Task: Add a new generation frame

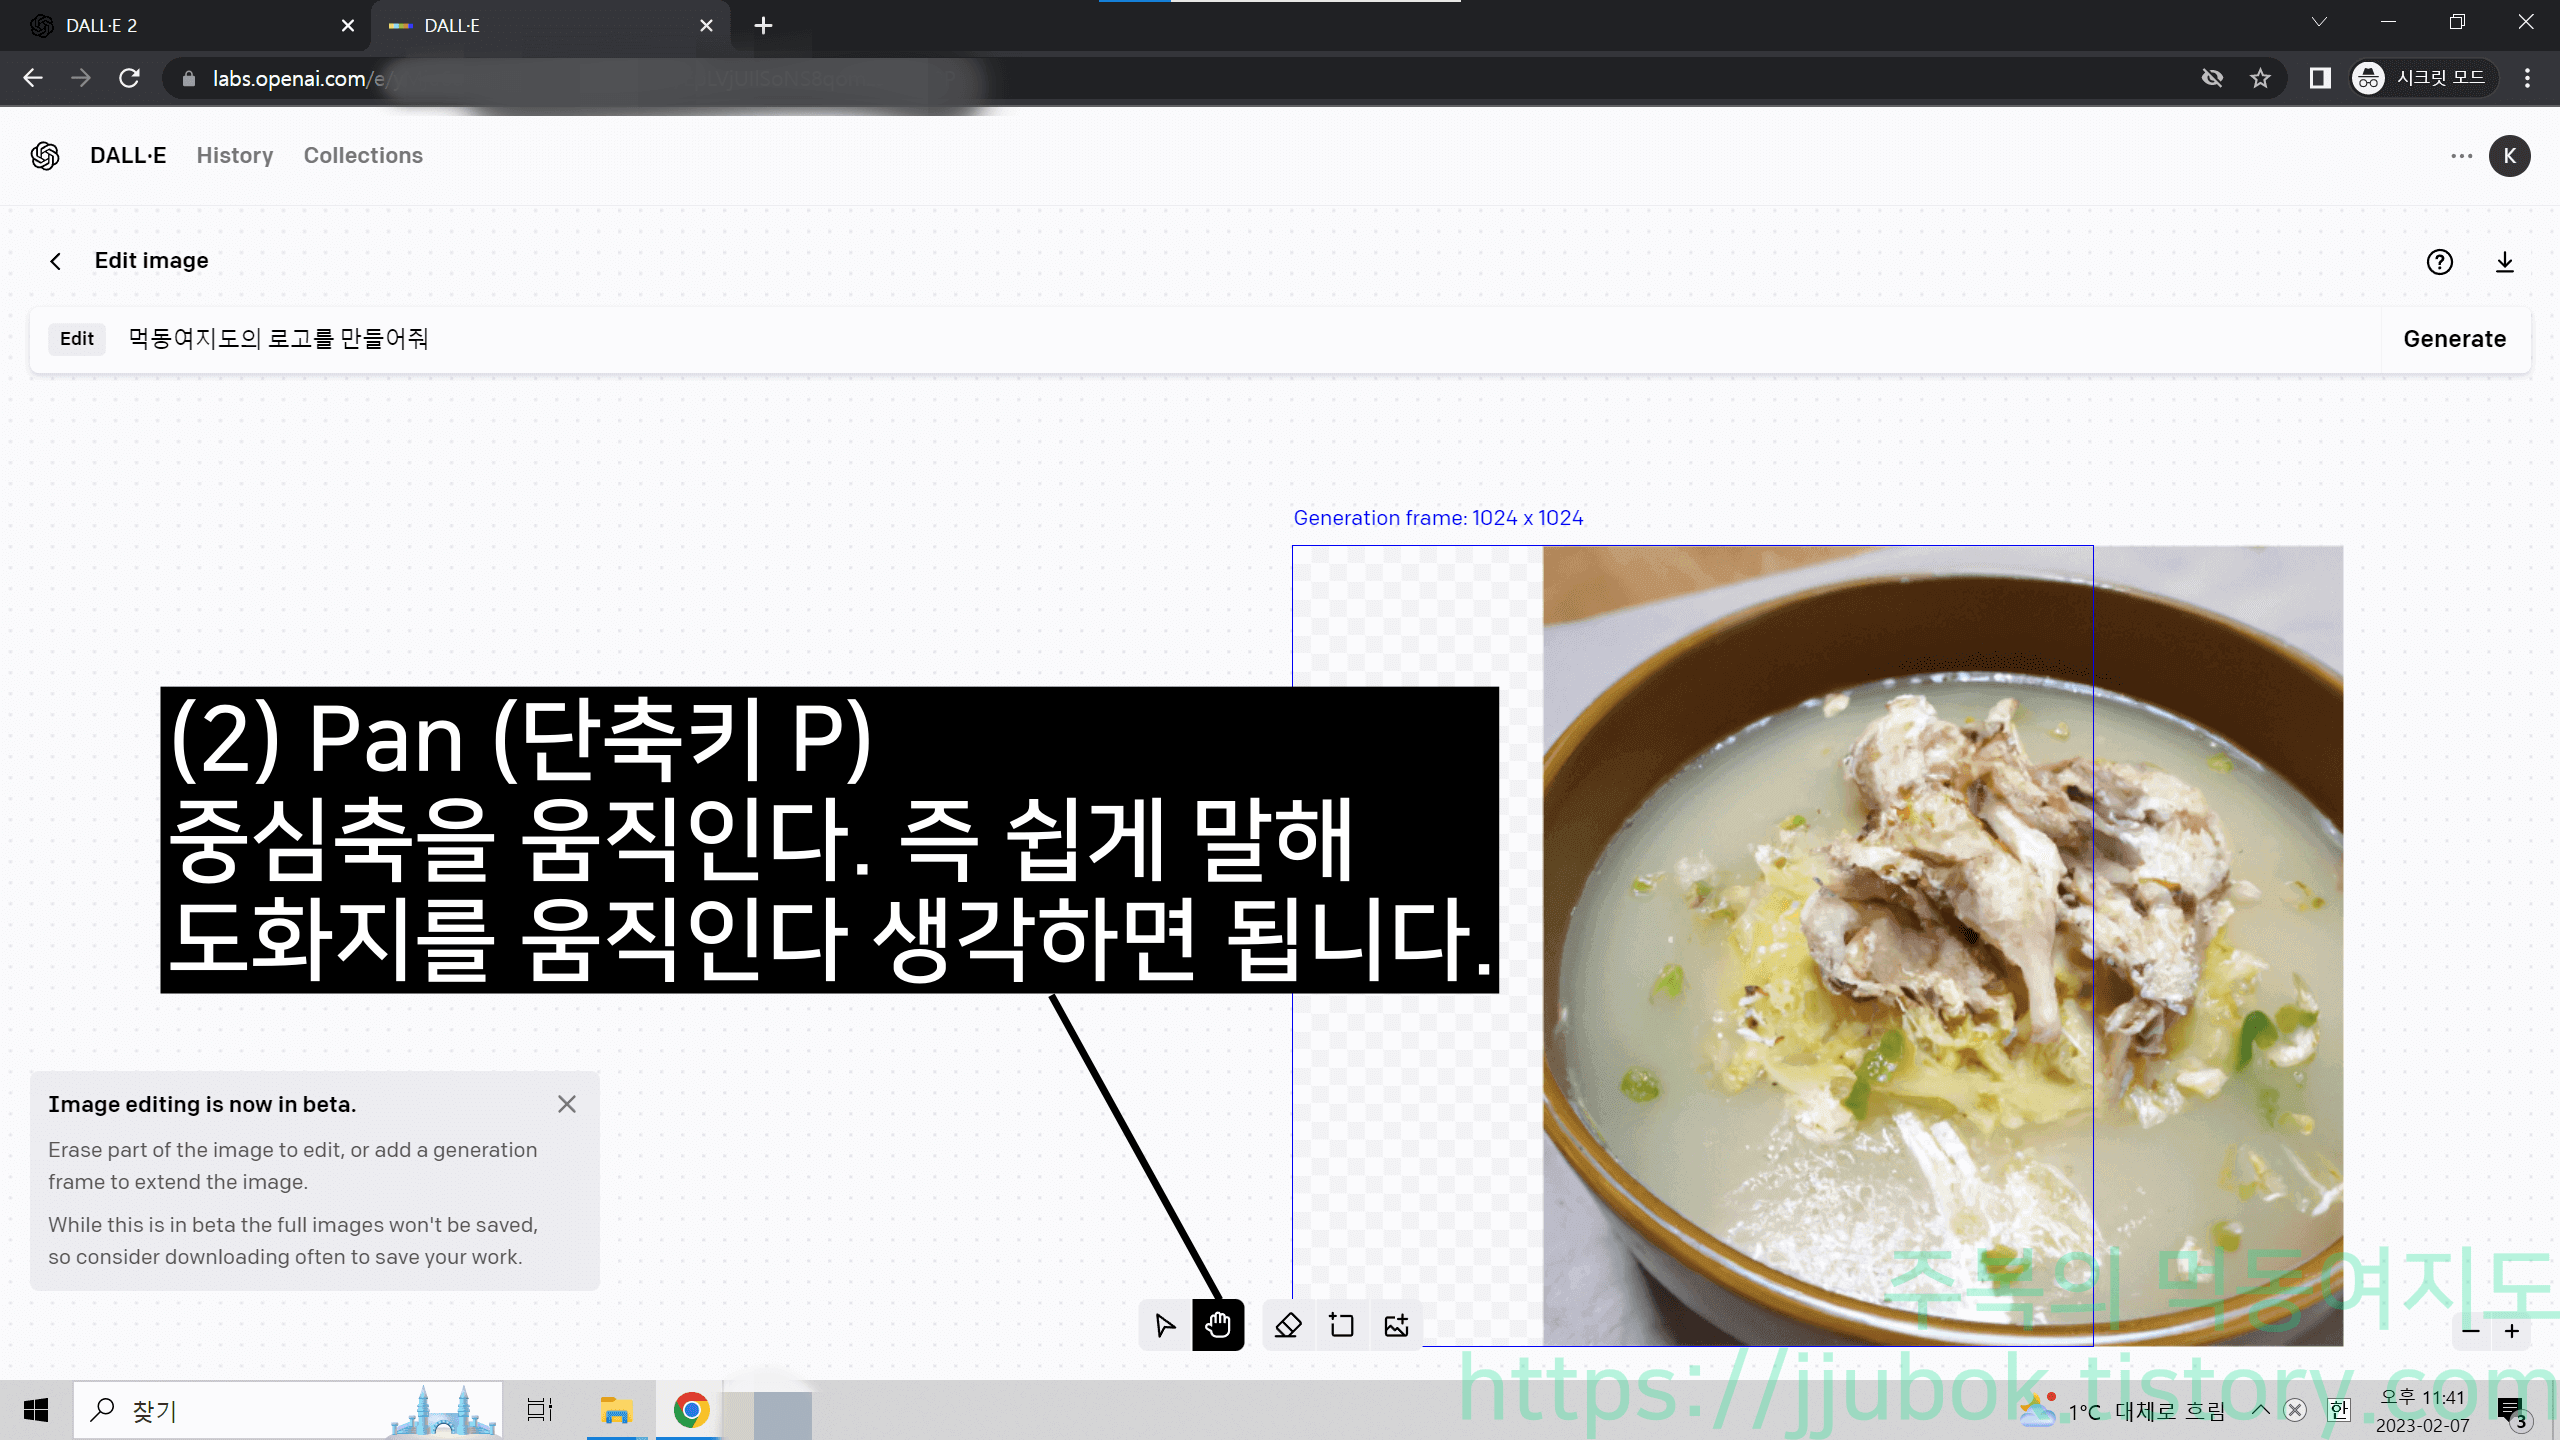Action: (x=1341, y=1325)
